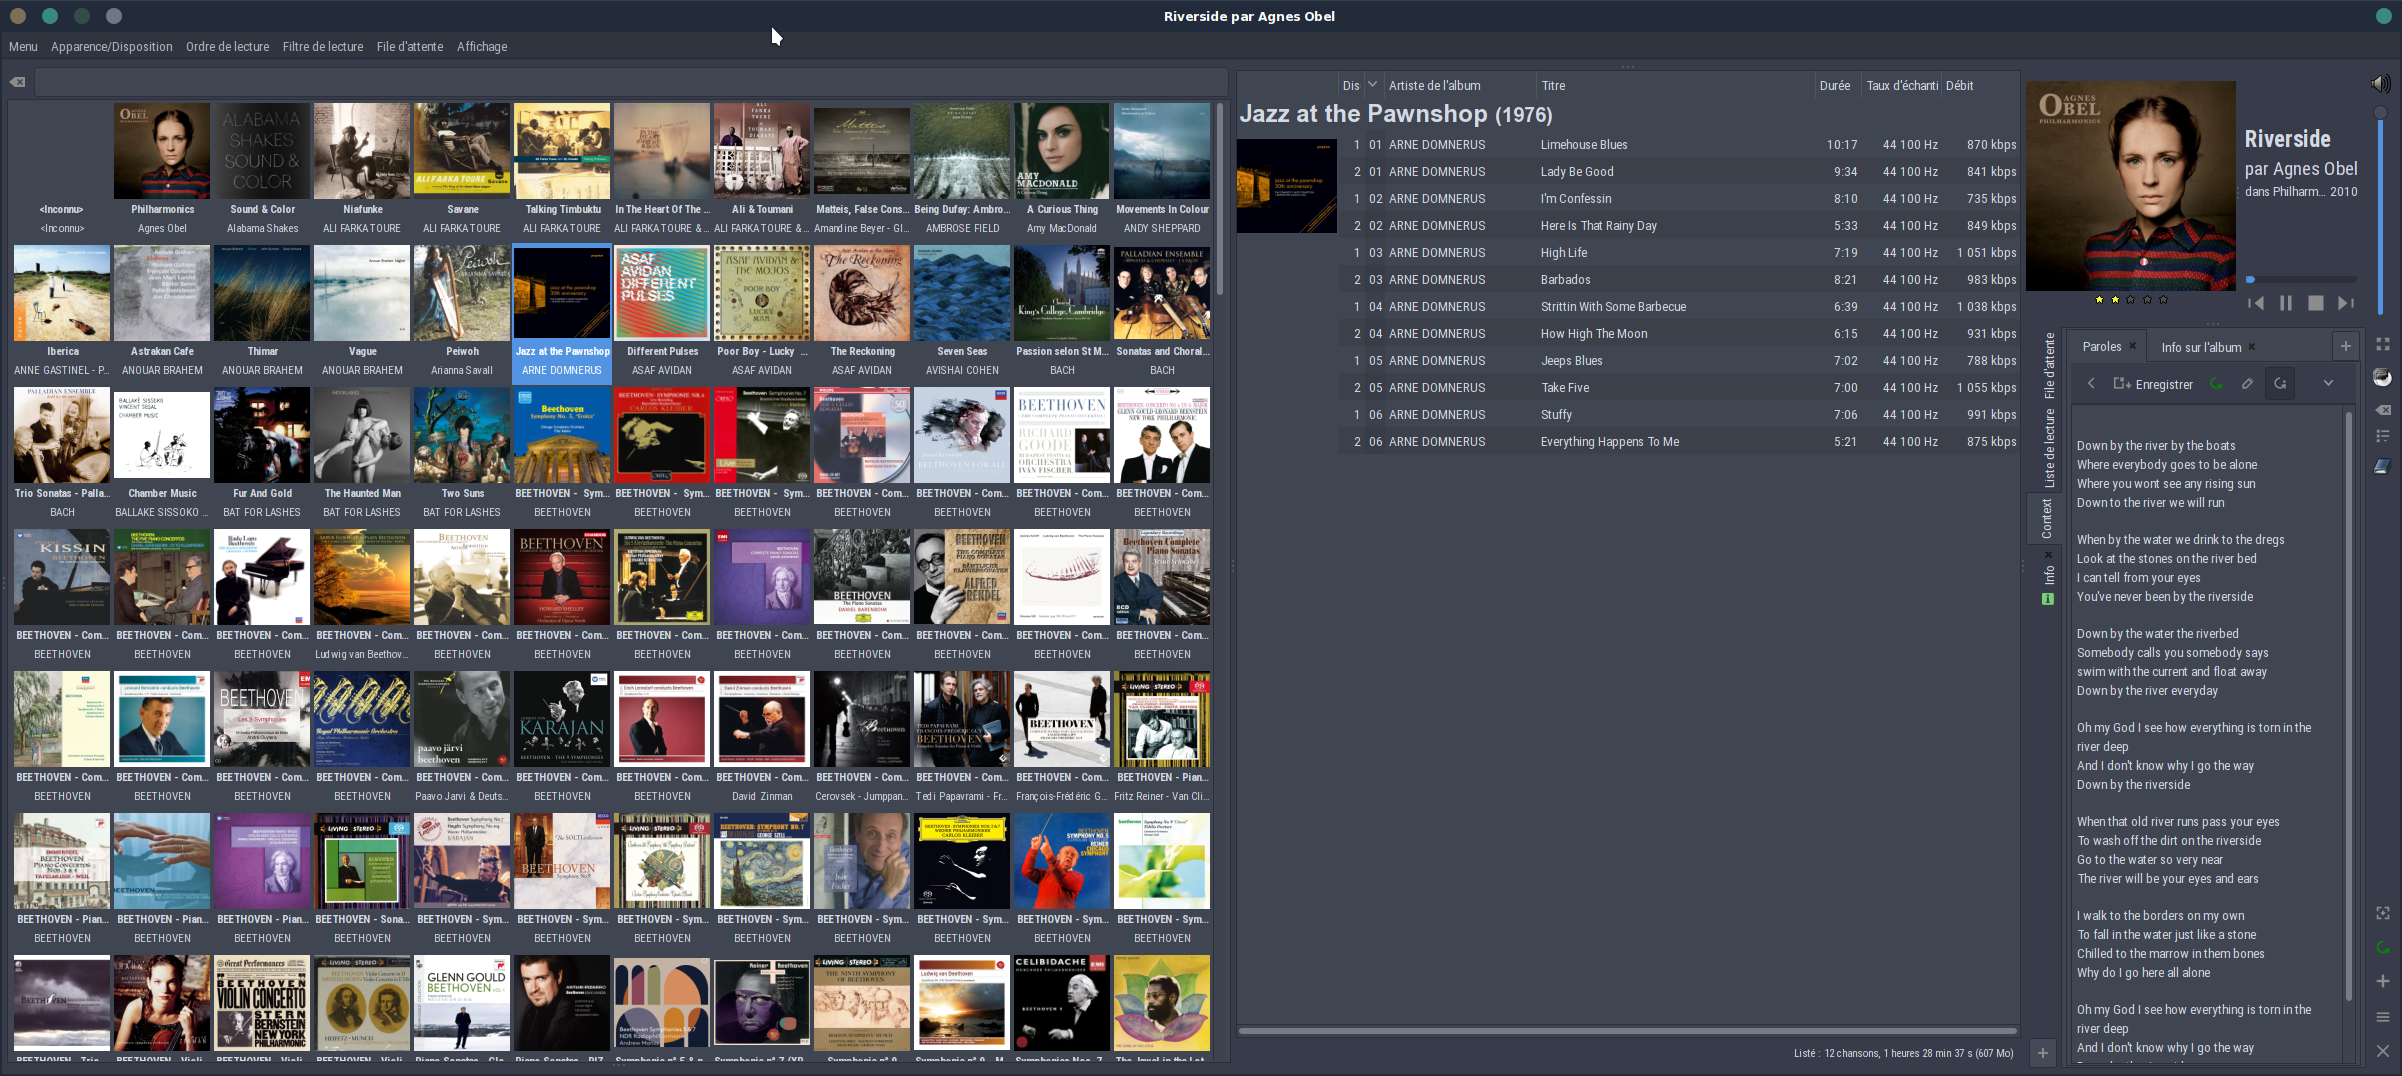
Task: Close the Info sur l'album tab
Action: [x=2252, y=347]
